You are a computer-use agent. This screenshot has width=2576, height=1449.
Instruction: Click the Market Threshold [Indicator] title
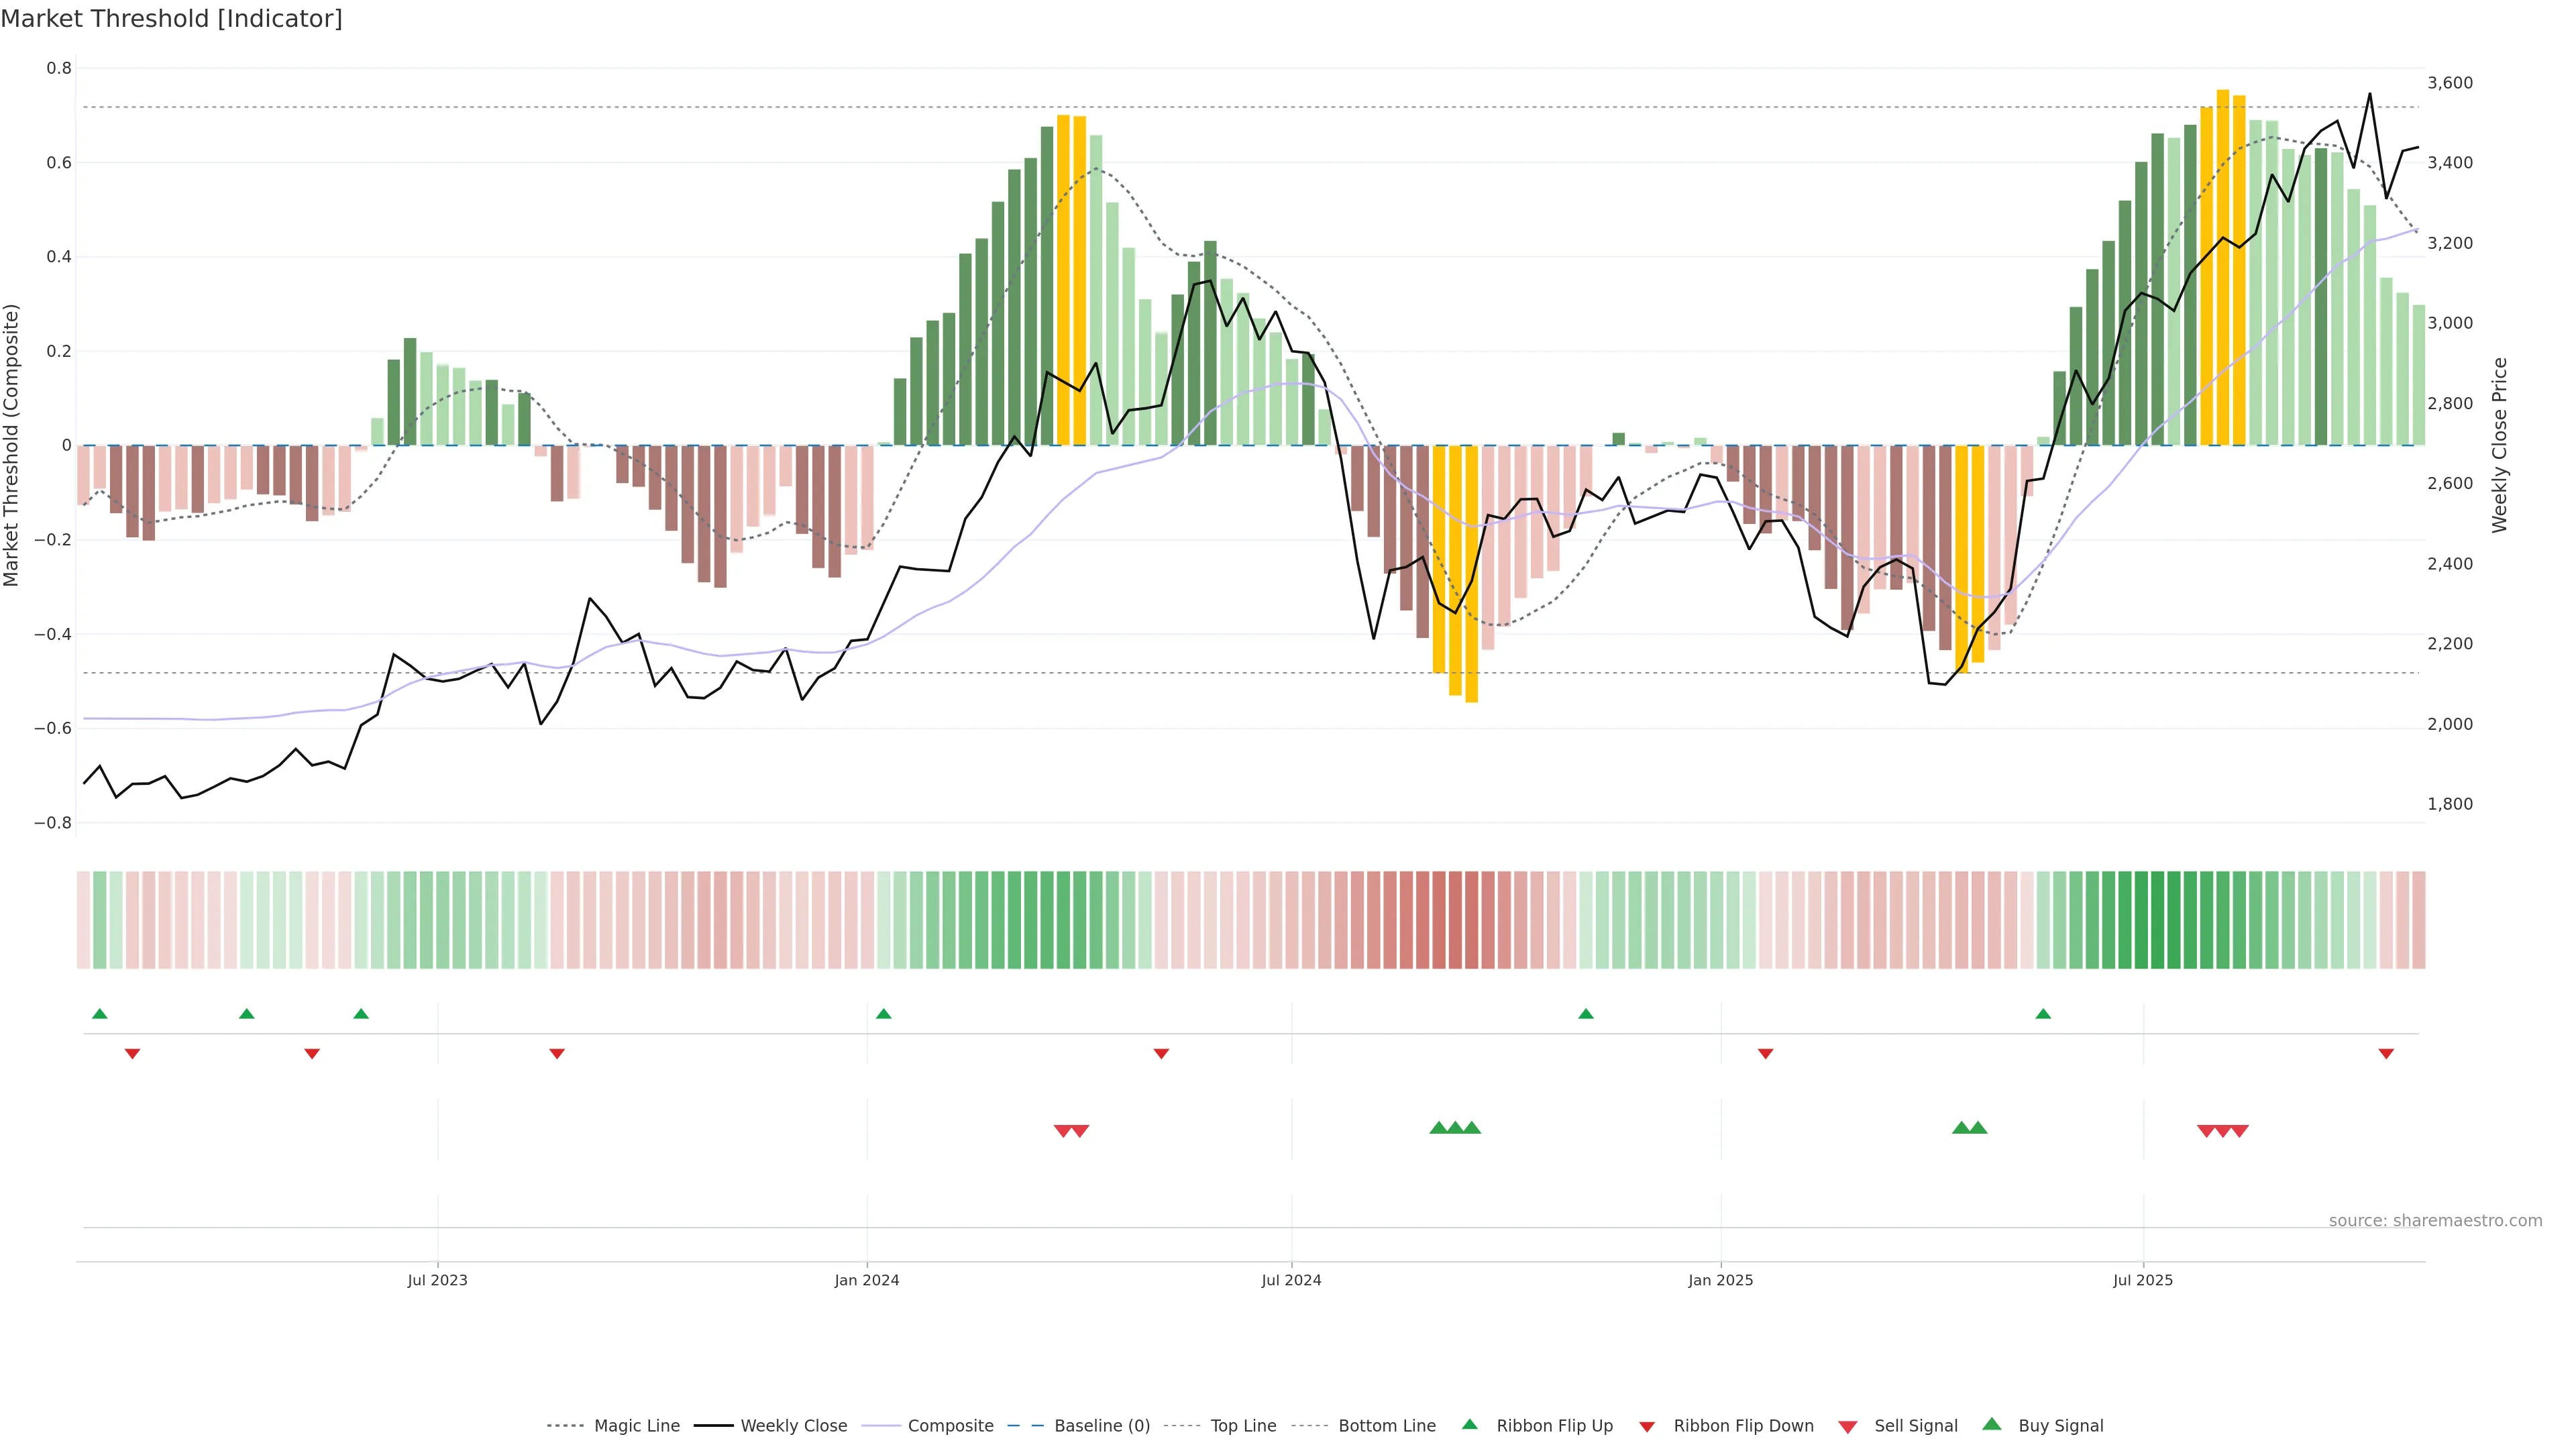coord(171,18)
